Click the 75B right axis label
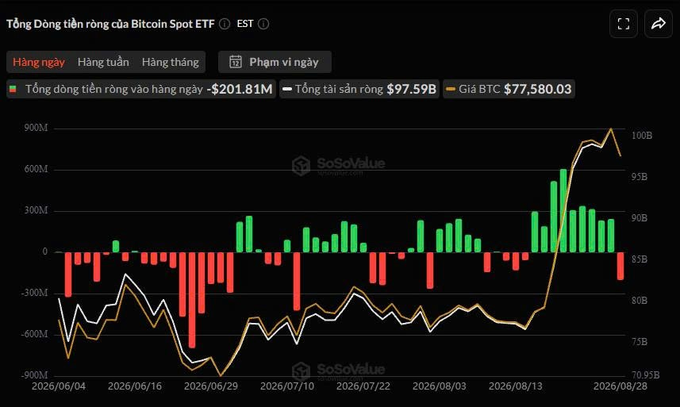This screenshot has height=407, width=680. (x=639, y=341)
